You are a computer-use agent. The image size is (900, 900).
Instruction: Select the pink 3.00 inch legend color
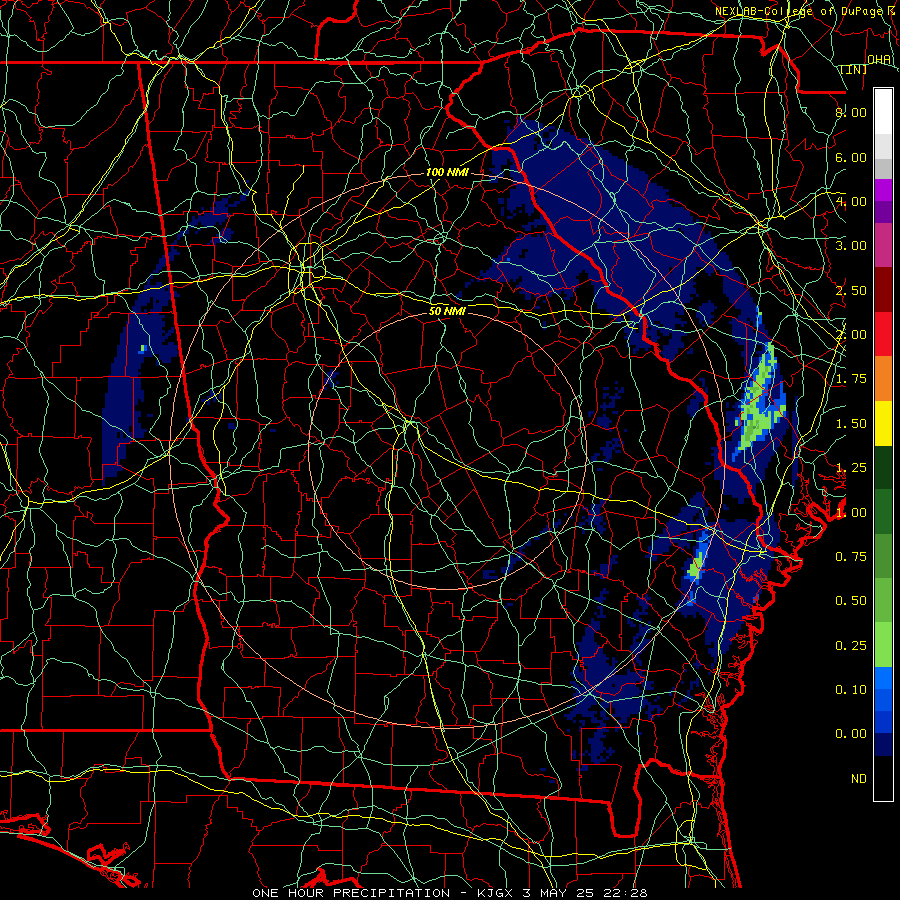pyautogui.click(x=883, y=245)
